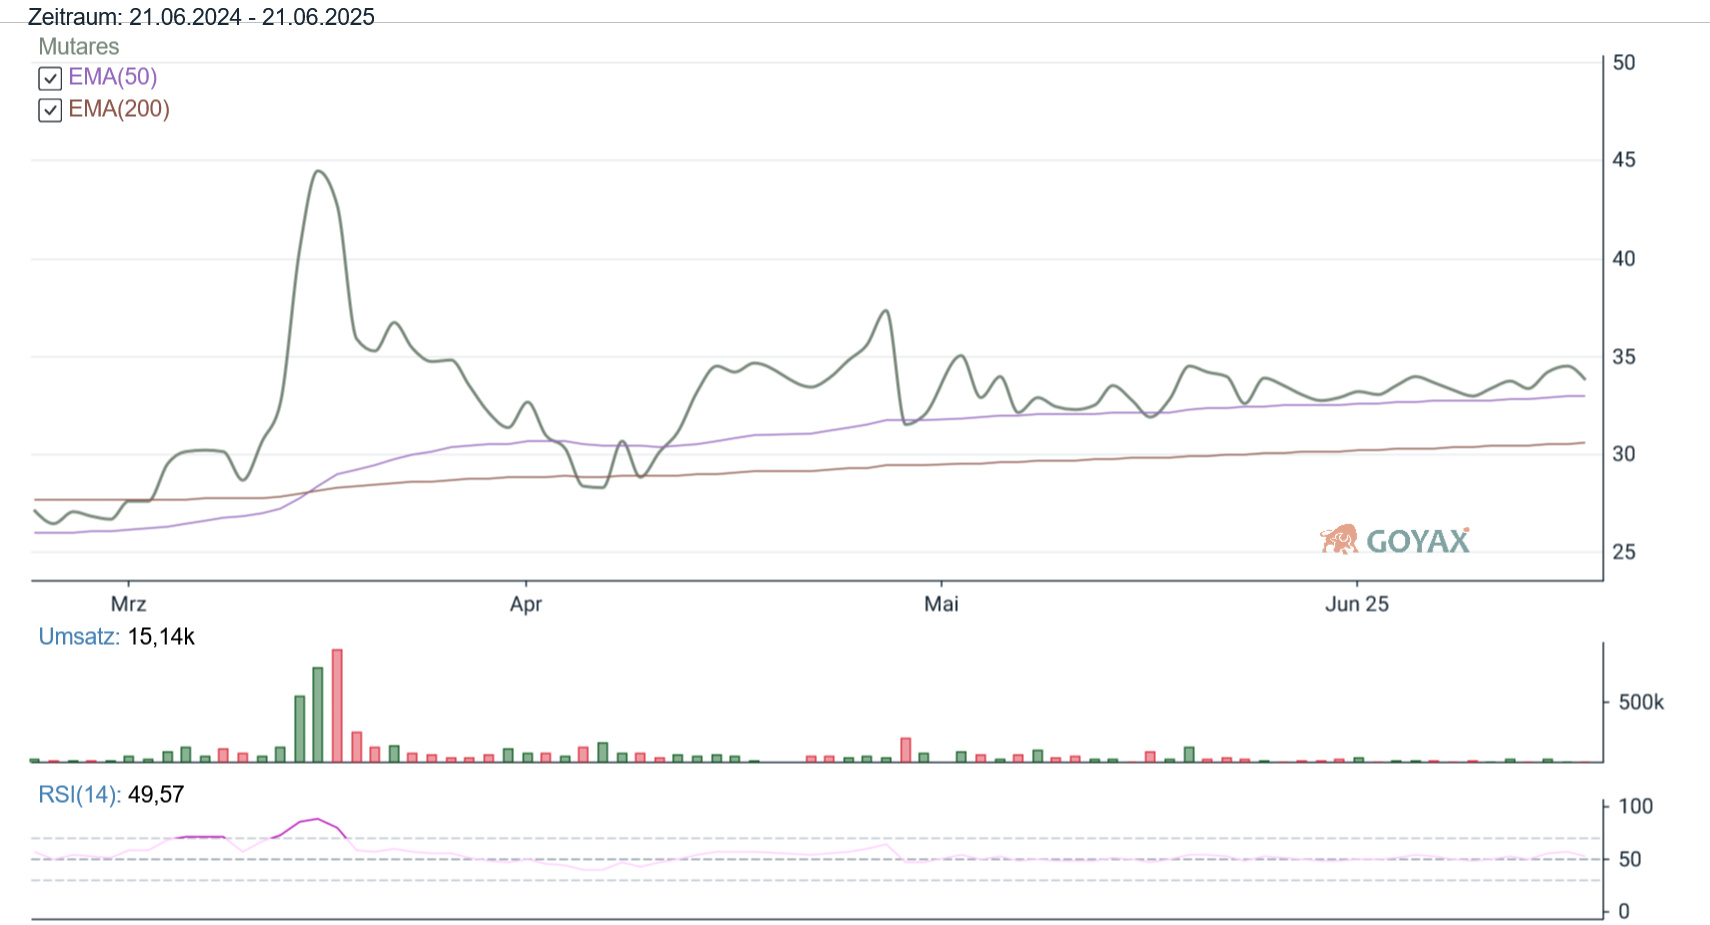Screen dimensions: 1710x925
Task: Click the 35 price axis label
Action: [x=1624, y=356]
